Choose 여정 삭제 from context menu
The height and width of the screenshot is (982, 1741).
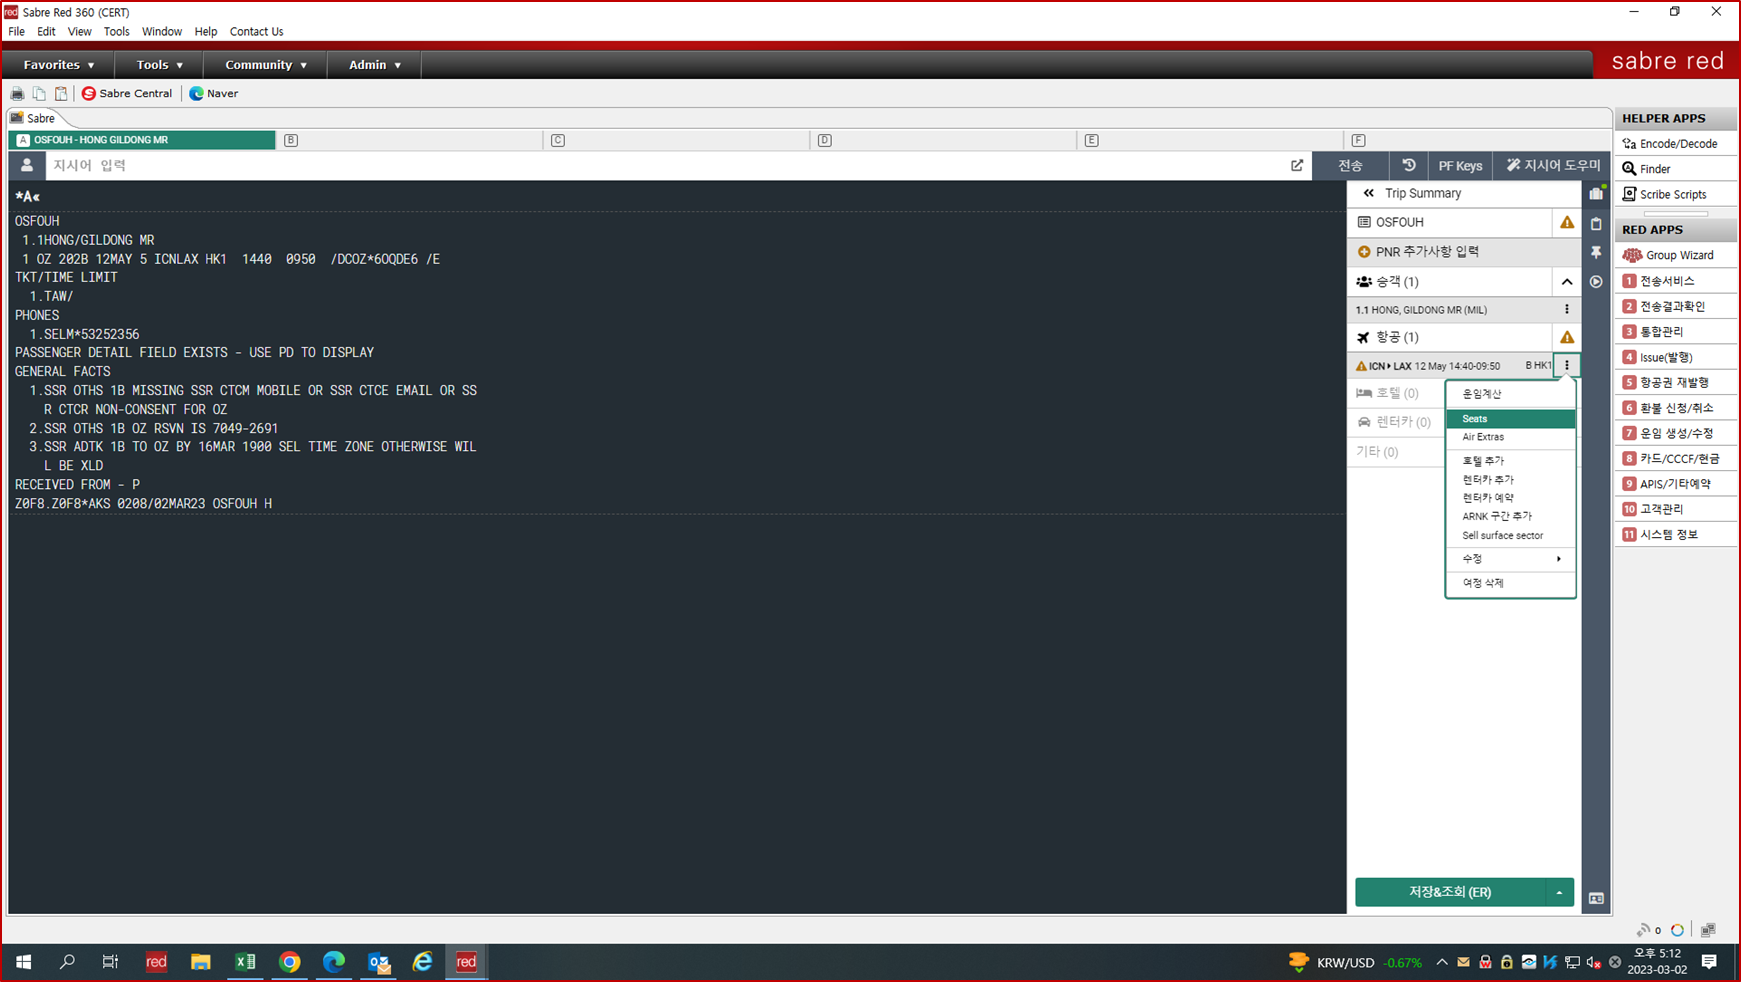tap(1510, 583)
